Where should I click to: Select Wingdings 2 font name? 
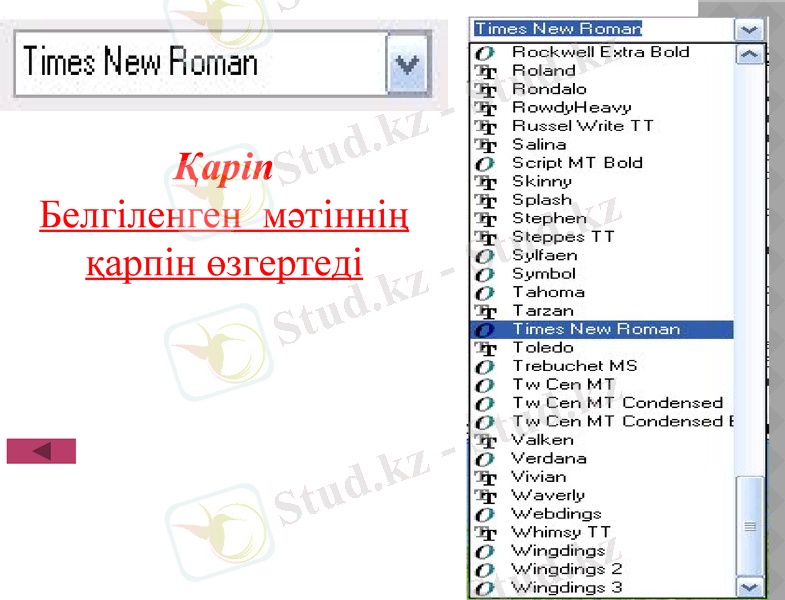coord(567,569)
